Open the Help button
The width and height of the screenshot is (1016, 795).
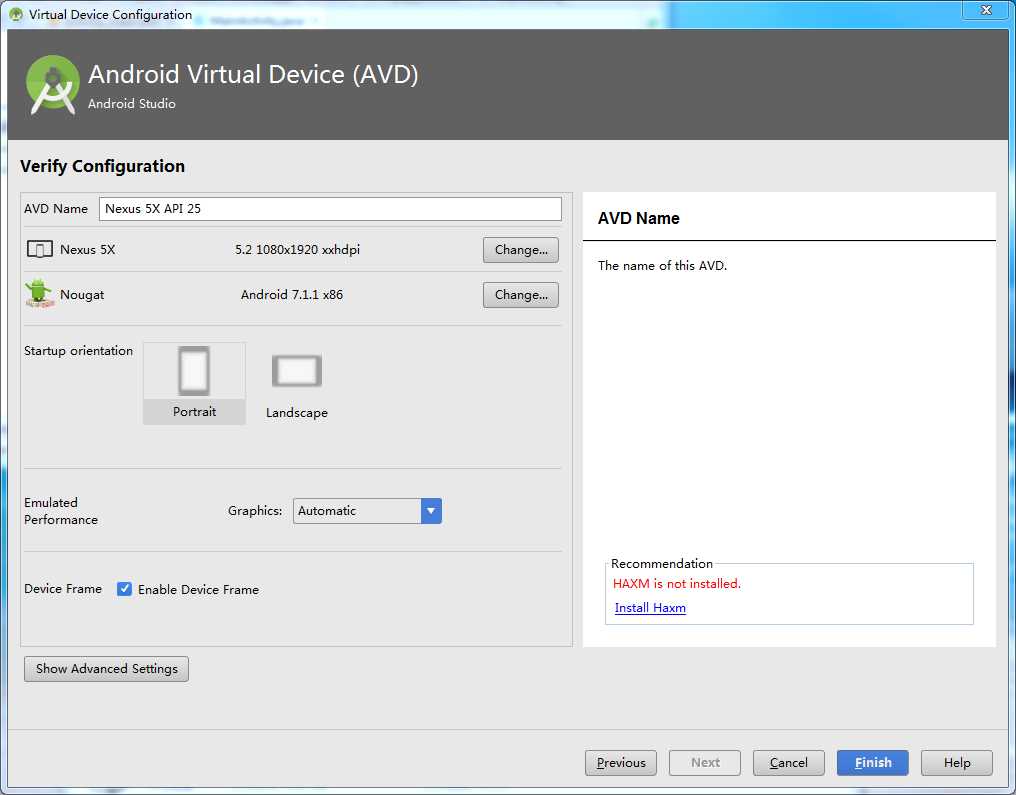coord(956,763)
